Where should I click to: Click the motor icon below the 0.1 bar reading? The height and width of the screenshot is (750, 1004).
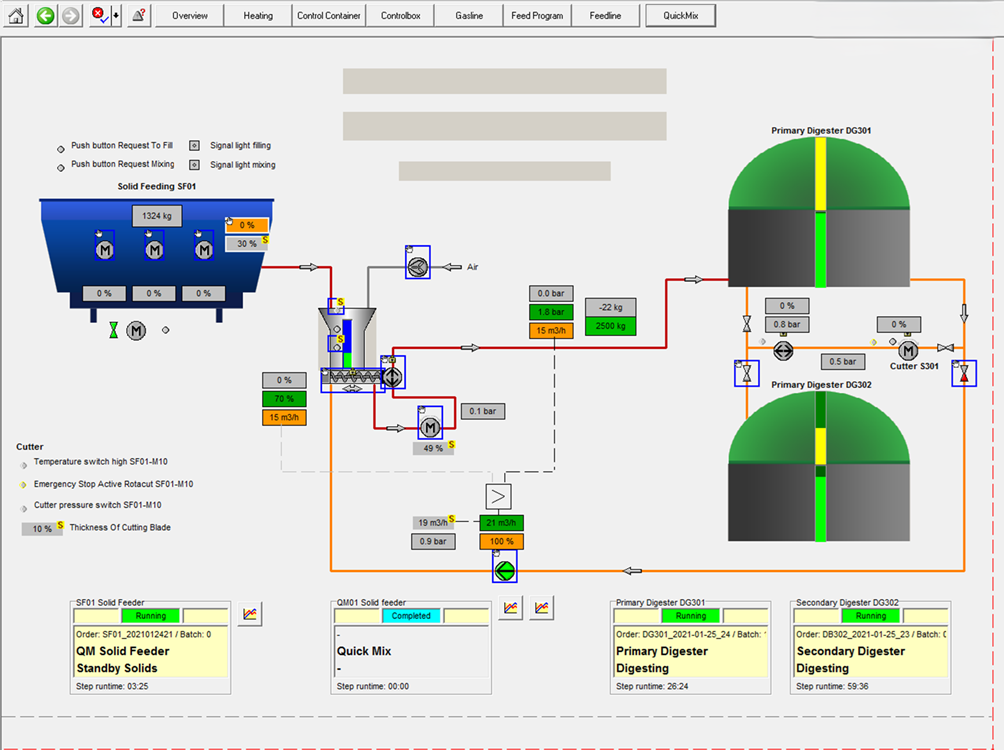pyautogui.click(x=429, y=427)
